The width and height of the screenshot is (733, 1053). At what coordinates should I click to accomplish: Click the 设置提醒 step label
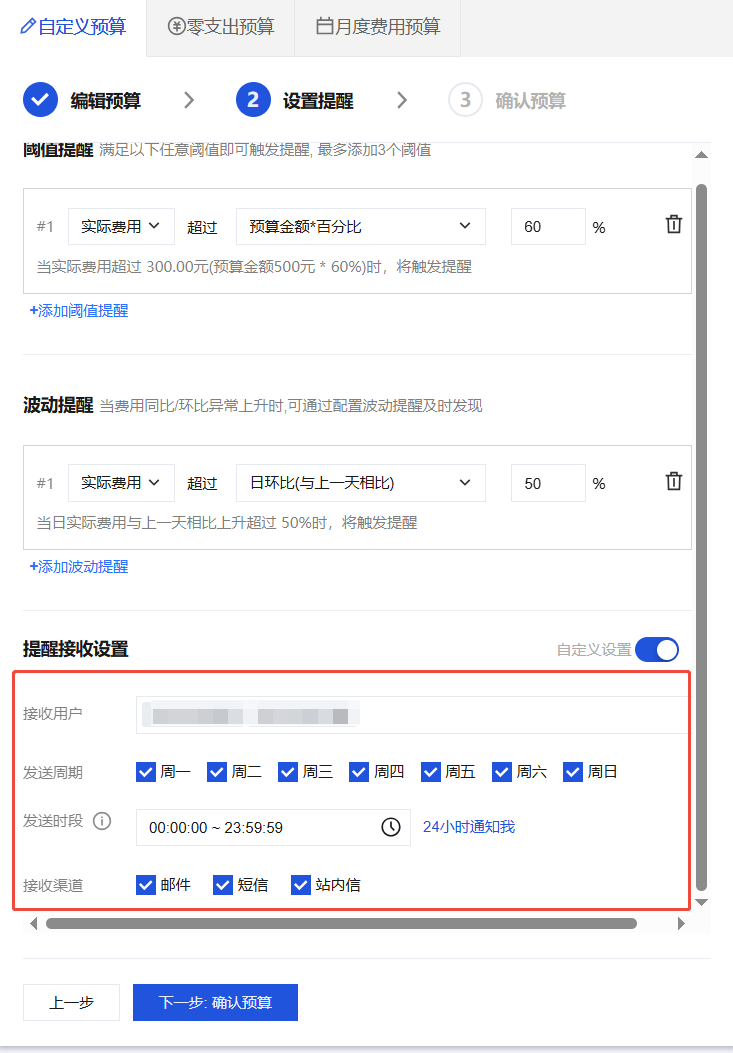click(318, 101)
